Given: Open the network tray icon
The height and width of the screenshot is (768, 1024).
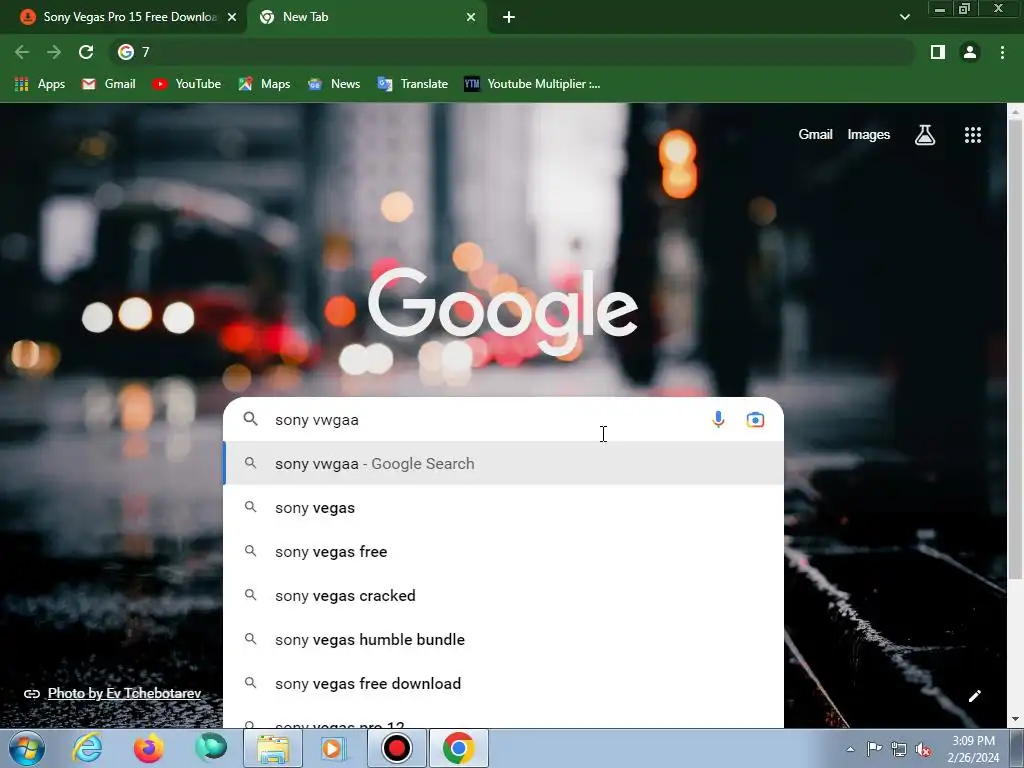Looking at the screenshot, I should (899, 749).
